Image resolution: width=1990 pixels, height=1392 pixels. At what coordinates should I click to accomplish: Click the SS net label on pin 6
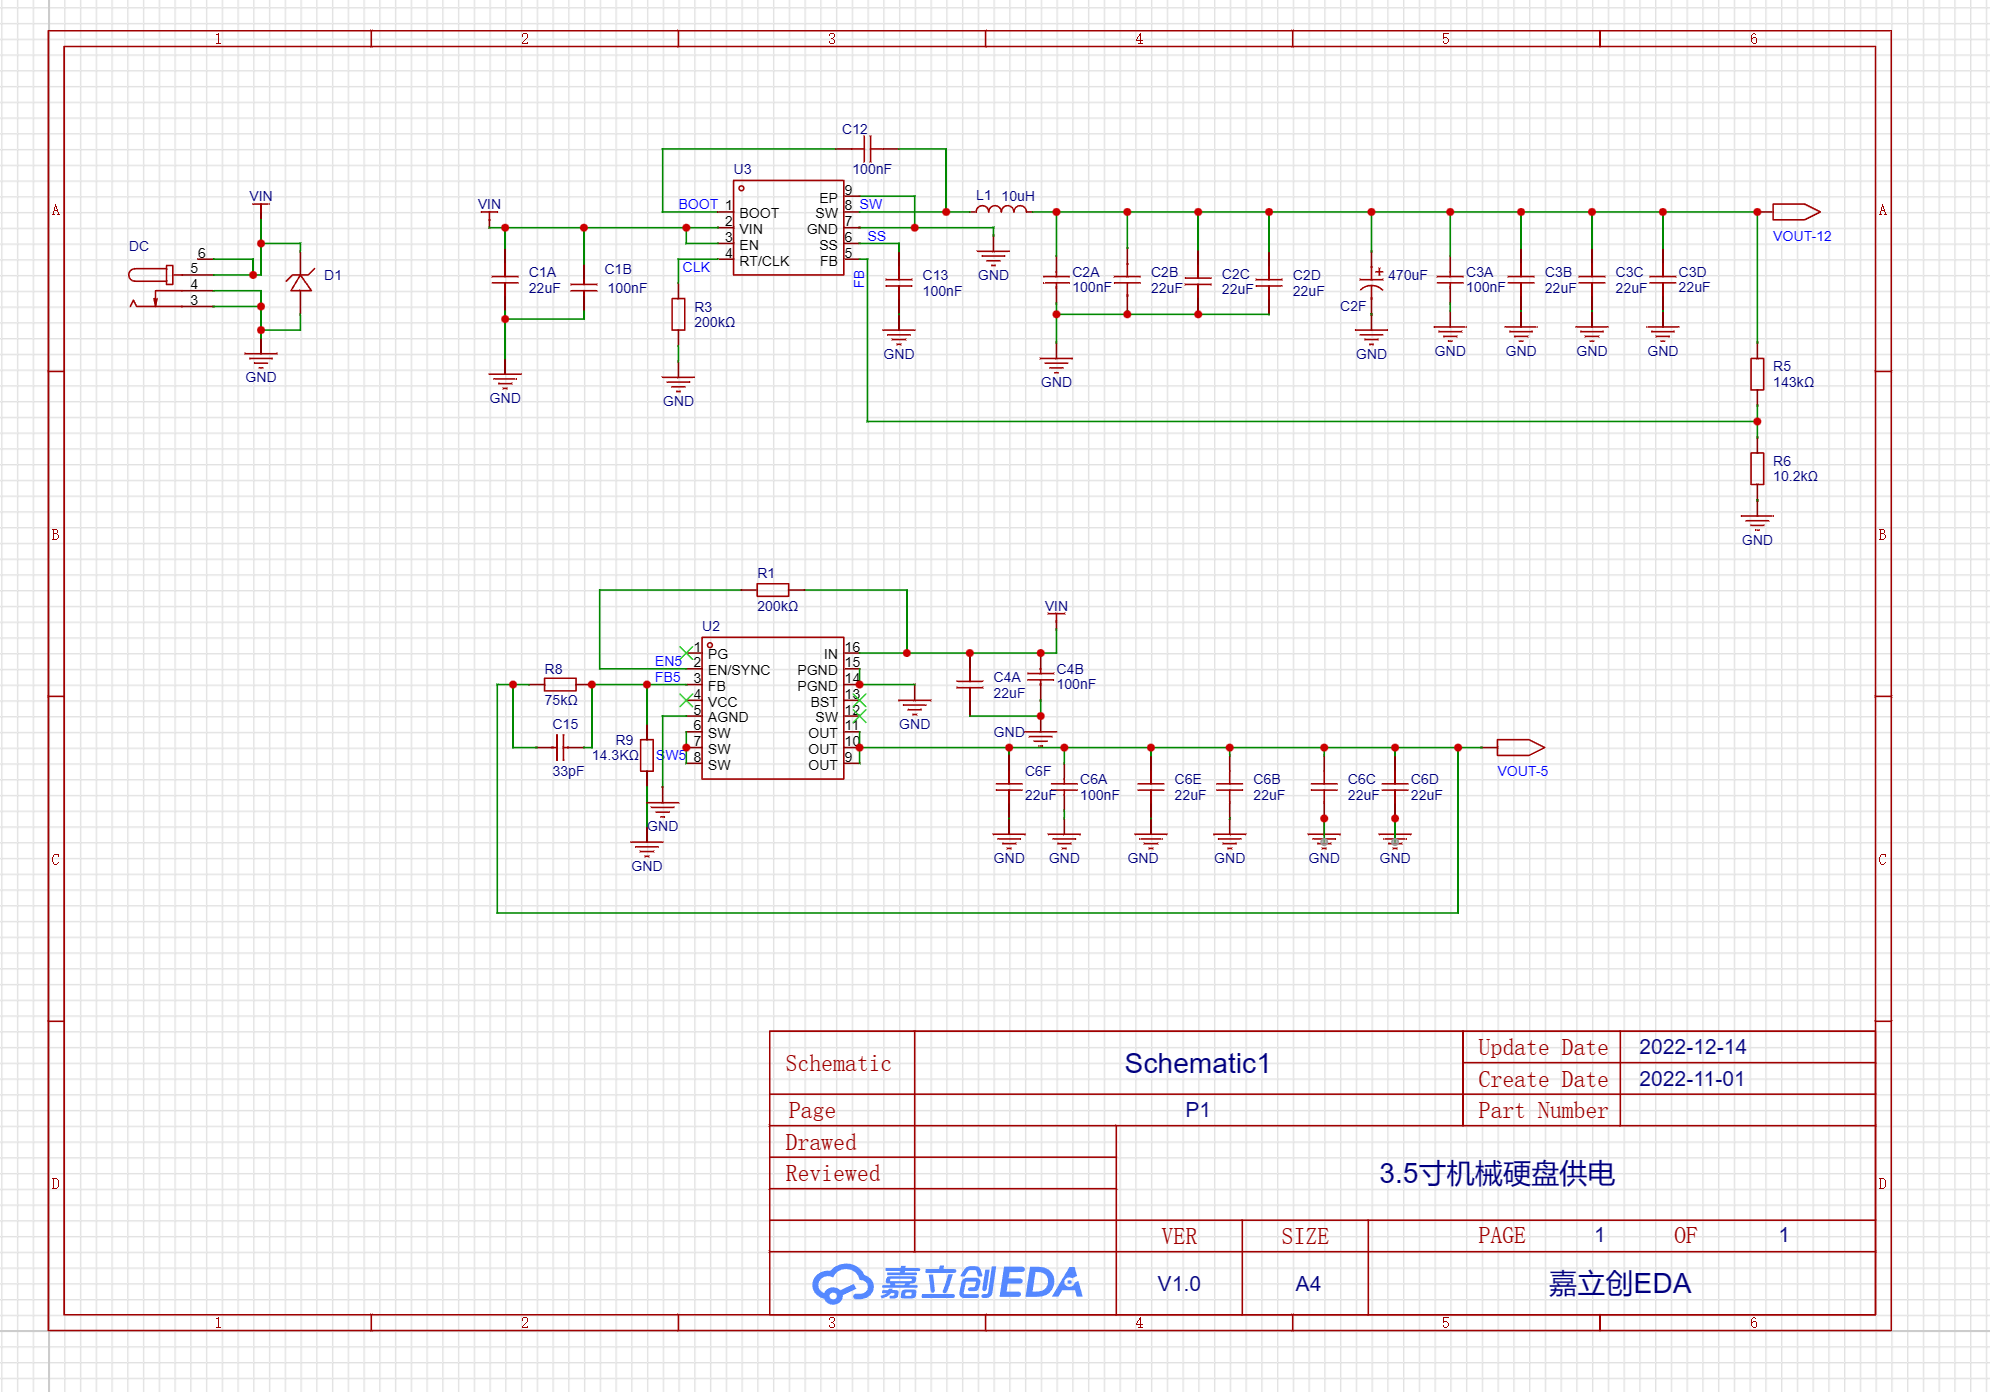pyautogui.click(x=876, y=236)
